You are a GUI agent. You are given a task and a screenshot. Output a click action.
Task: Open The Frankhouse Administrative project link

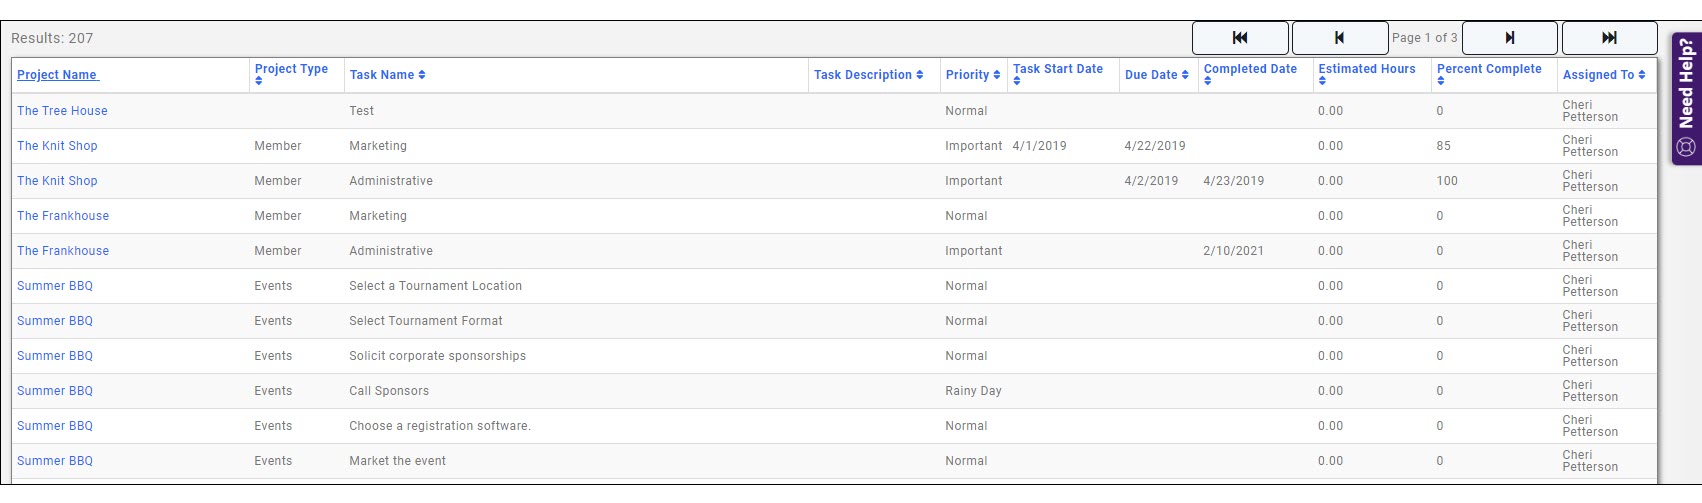[63, 251]
